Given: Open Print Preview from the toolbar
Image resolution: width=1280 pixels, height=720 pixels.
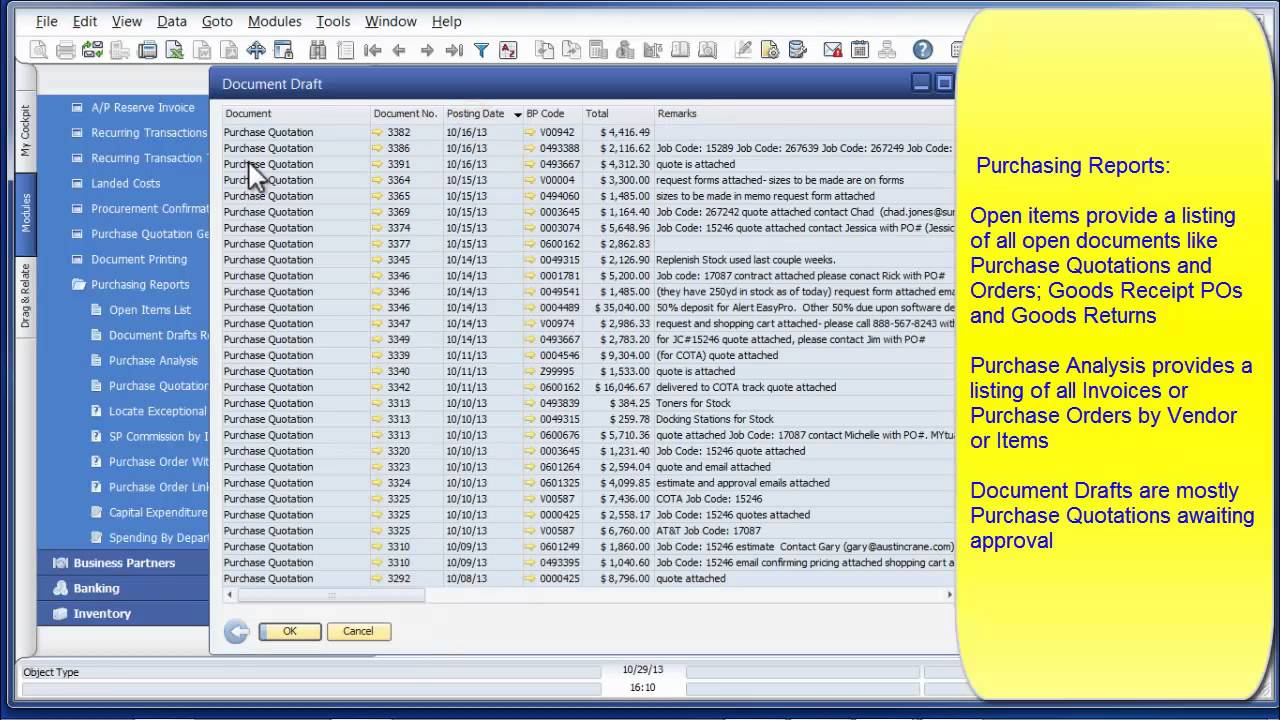Looking at the screenshot, I should [38, 50].
